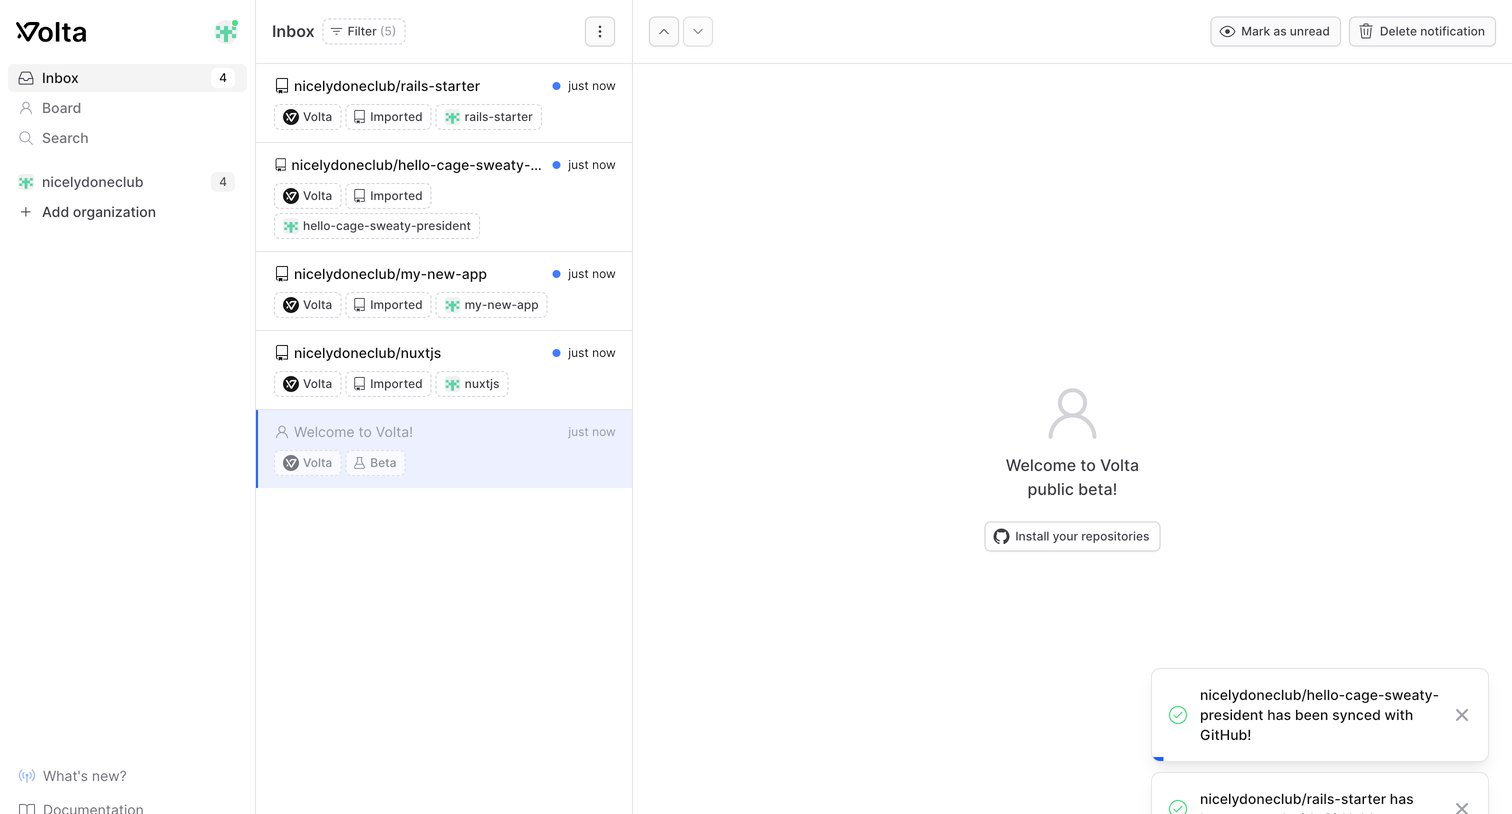Open nicelydoneclub/nuxtjs notification
The height and width of the screenshot is (814, 1512).
click(x=444, y=370)
